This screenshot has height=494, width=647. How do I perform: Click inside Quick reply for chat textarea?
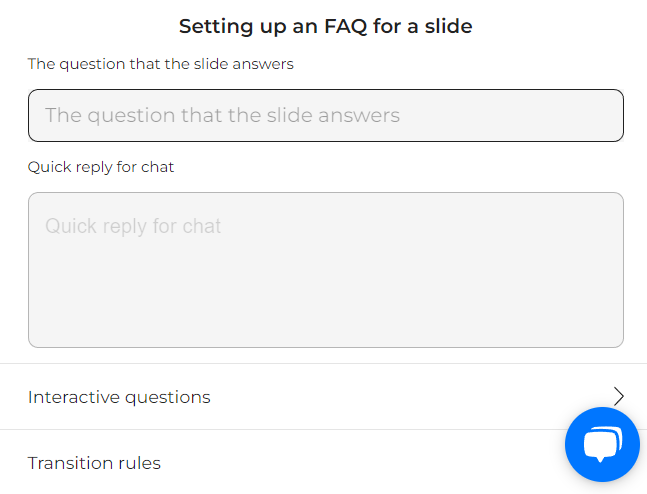(x=325, y=280)
